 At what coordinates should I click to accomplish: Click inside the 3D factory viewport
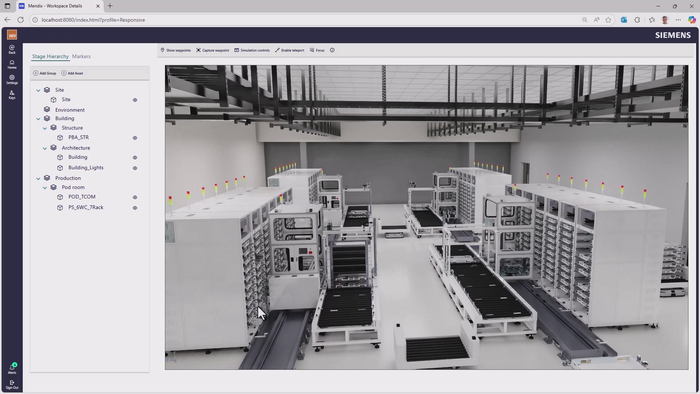[426, 217]
